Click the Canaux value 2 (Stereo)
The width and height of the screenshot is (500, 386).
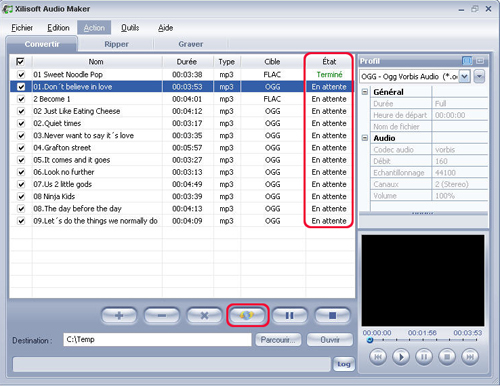coord(452,184)
